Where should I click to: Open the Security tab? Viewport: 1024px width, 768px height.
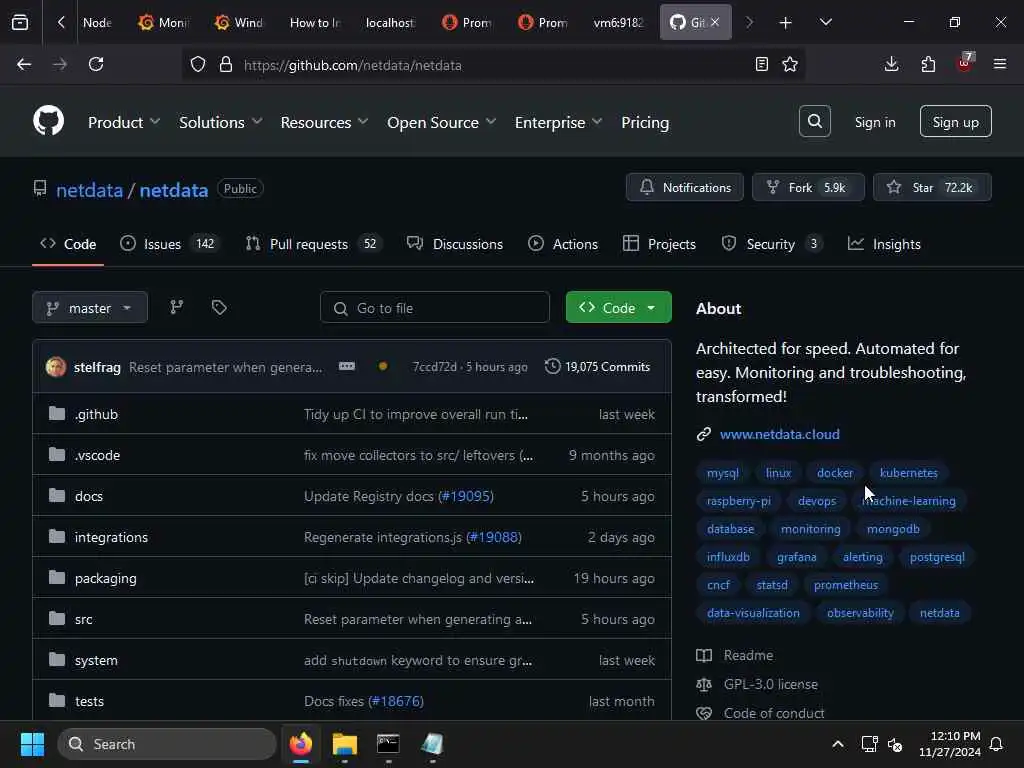tap(772, 244)
